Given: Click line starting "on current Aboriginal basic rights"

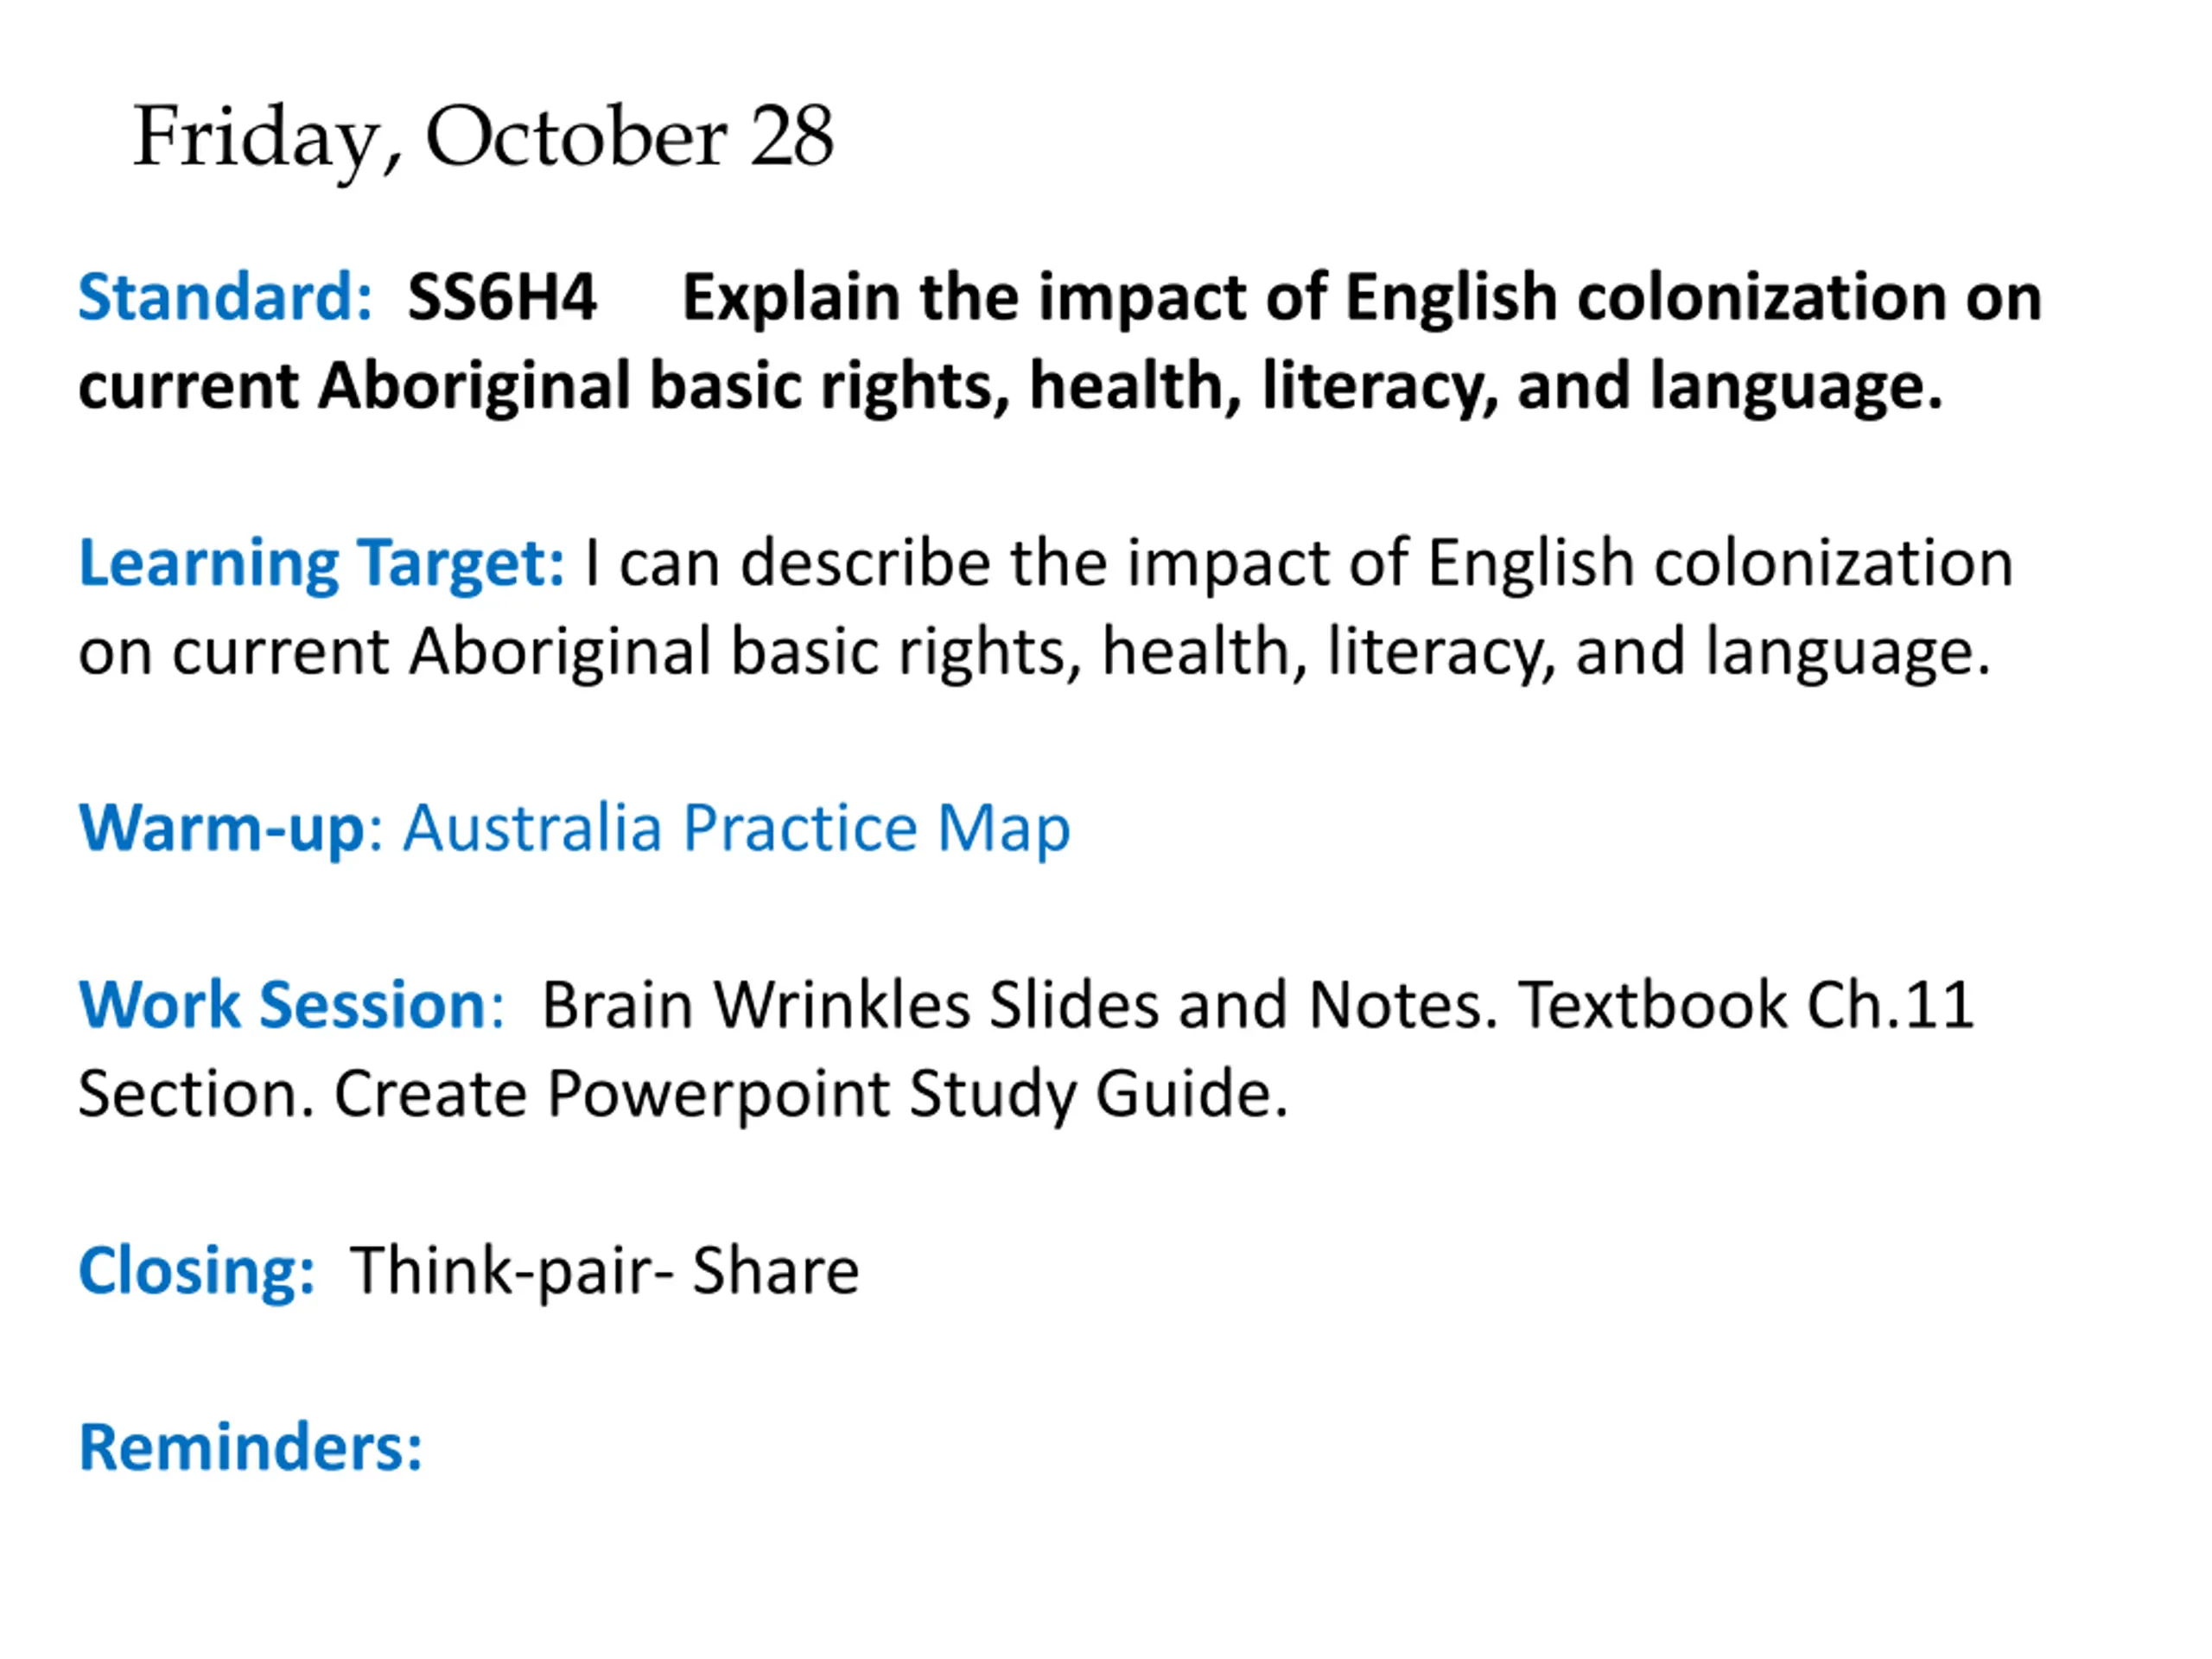Looking at the screenshot, I should coord(1034,652).
